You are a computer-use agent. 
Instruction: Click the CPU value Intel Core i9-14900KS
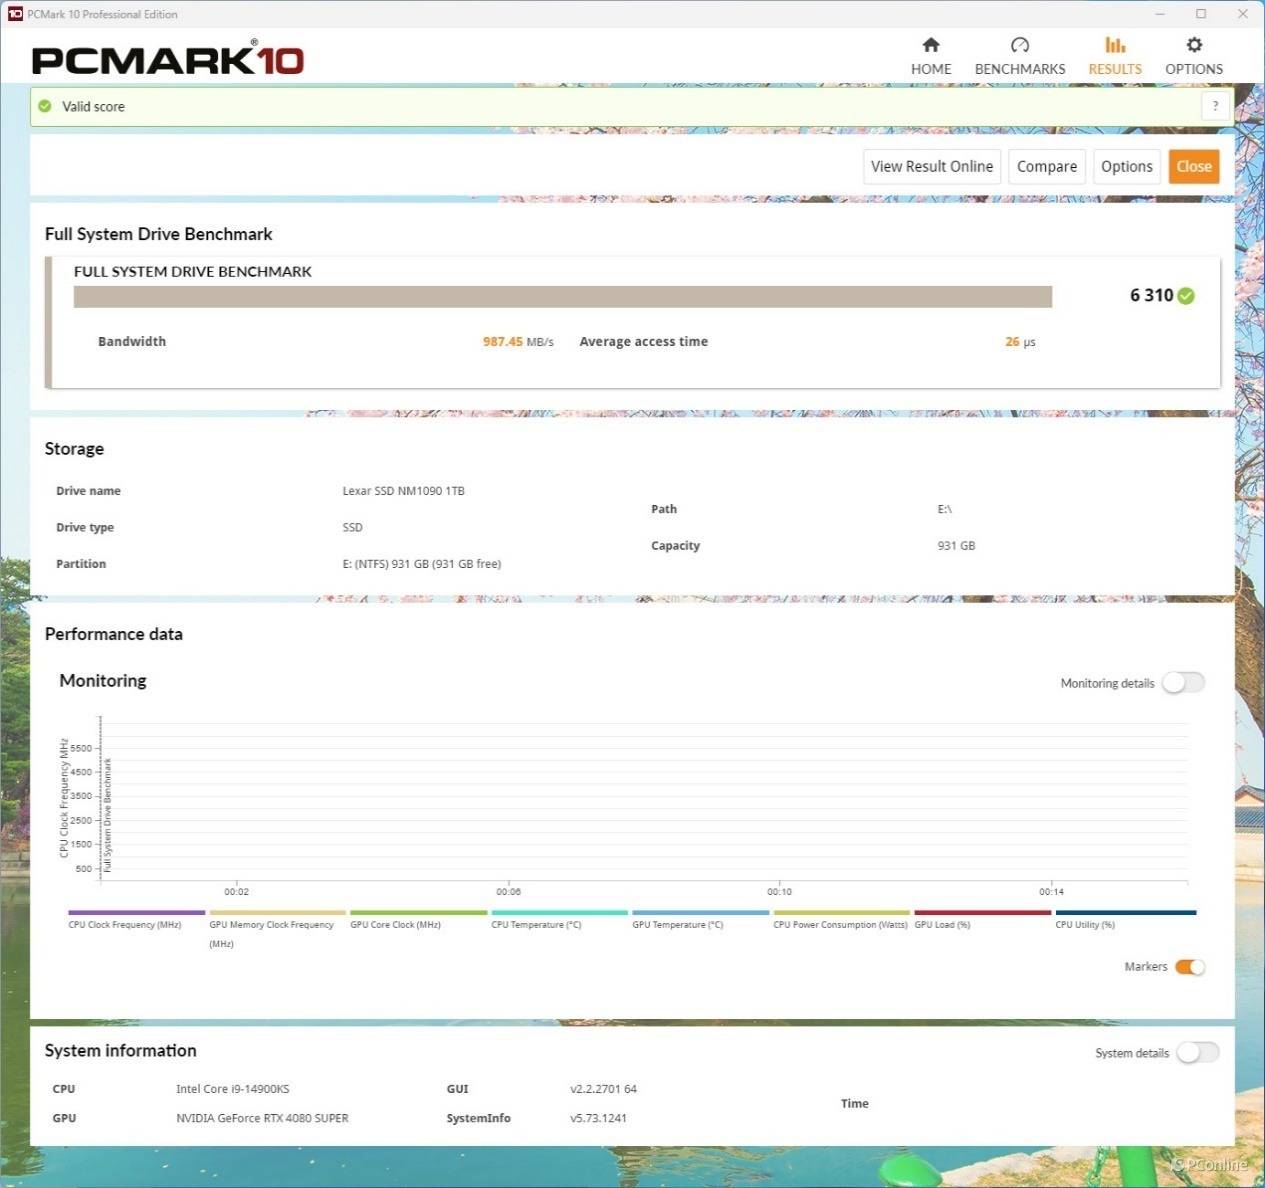click(x=233, y=1089)
